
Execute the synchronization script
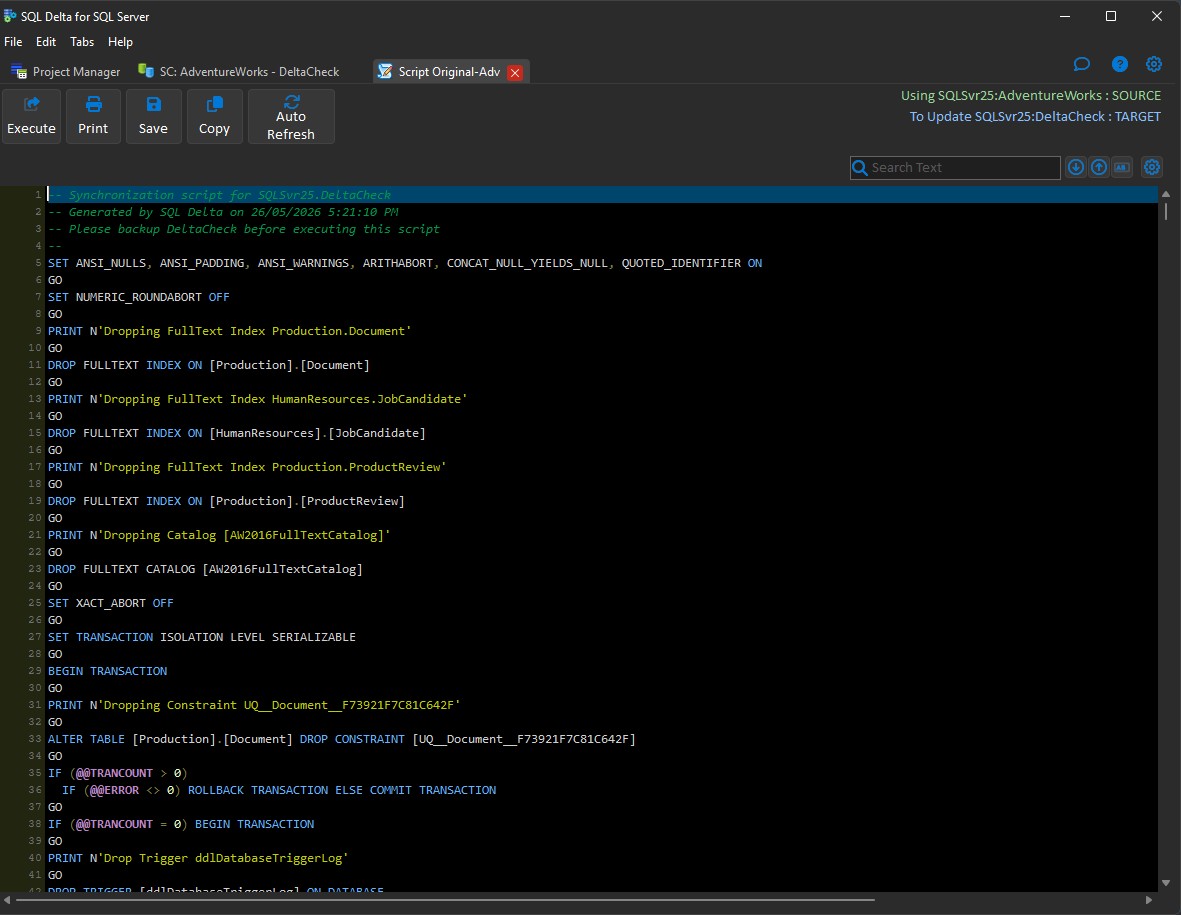[31, 116]
